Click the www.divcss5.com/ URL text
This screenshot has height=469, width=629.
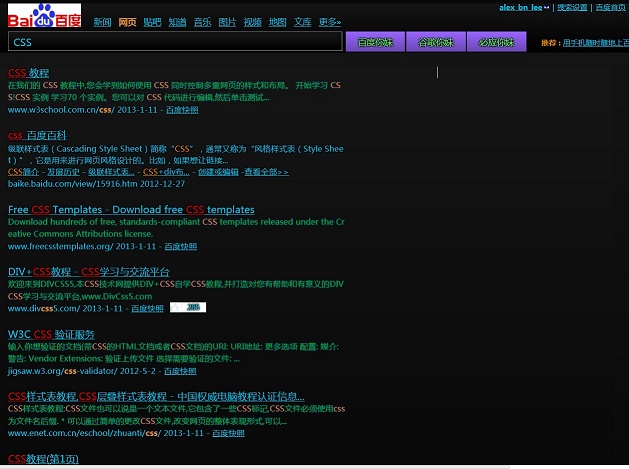coord(44,309)
